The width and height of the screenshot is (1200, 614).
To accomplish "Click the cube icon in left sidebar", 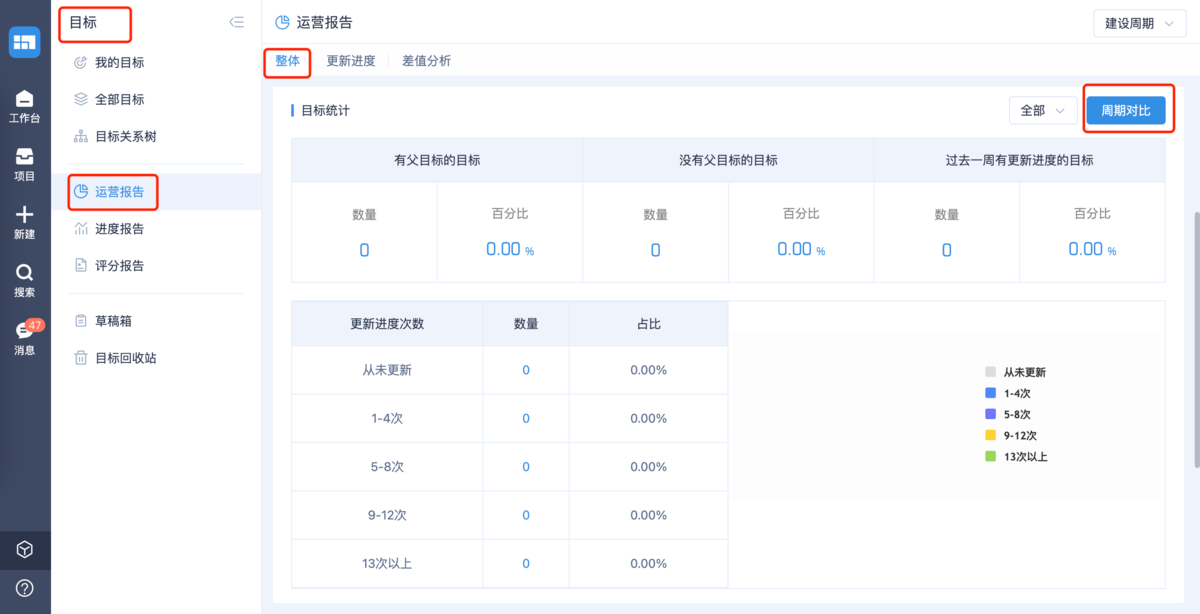I will (25, 550).
